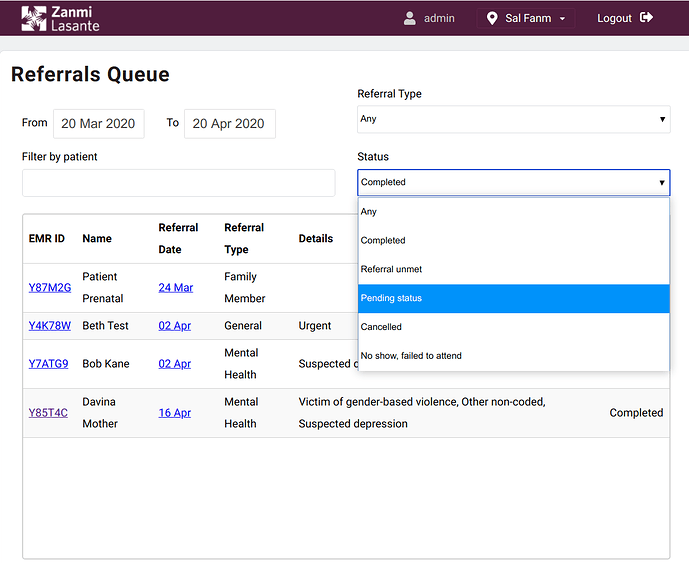Open Bob Kane's 02 Apr referral link
Viewport: 689px width, 563px height.
point(174,364)
